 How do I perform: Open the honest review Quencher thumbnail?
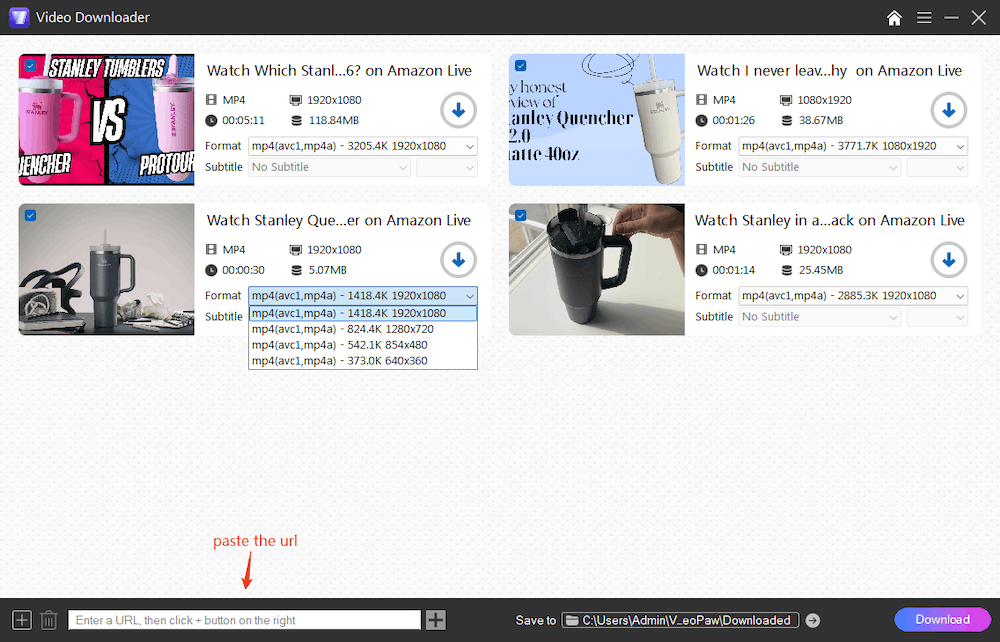[597, 120]
